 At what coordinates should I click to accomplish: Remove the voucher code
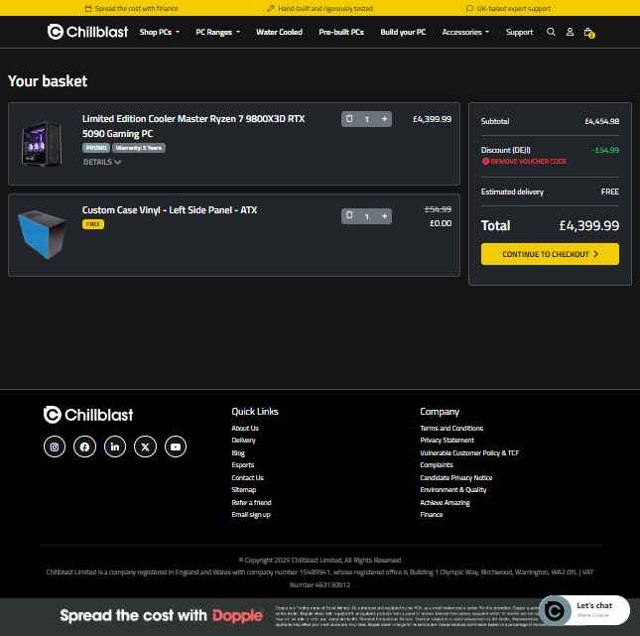click(524, 161)
